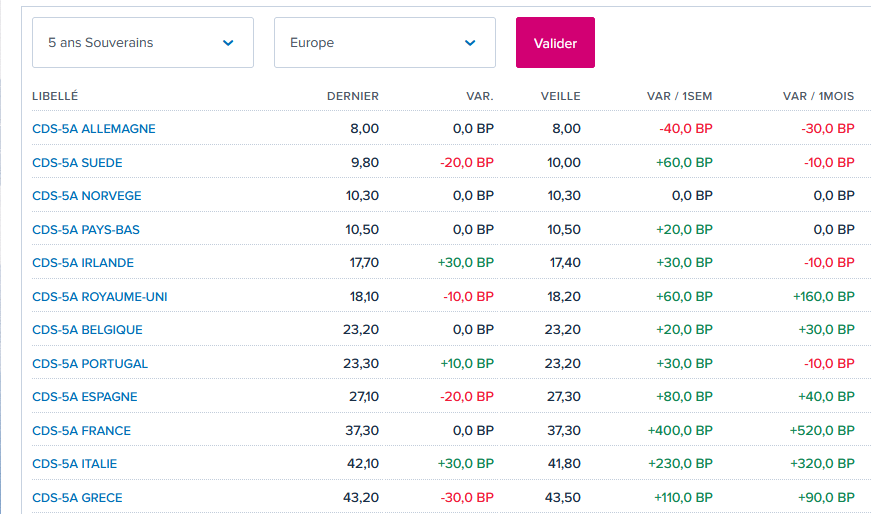
Task: View the CDS-5A BELGIQUE entry
Action: coord(87,330)
